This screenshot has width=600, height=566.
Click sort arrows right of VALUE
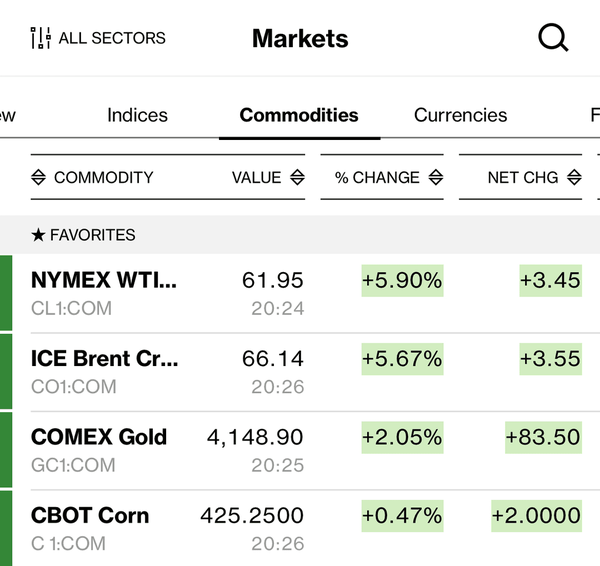pos(297,177)
